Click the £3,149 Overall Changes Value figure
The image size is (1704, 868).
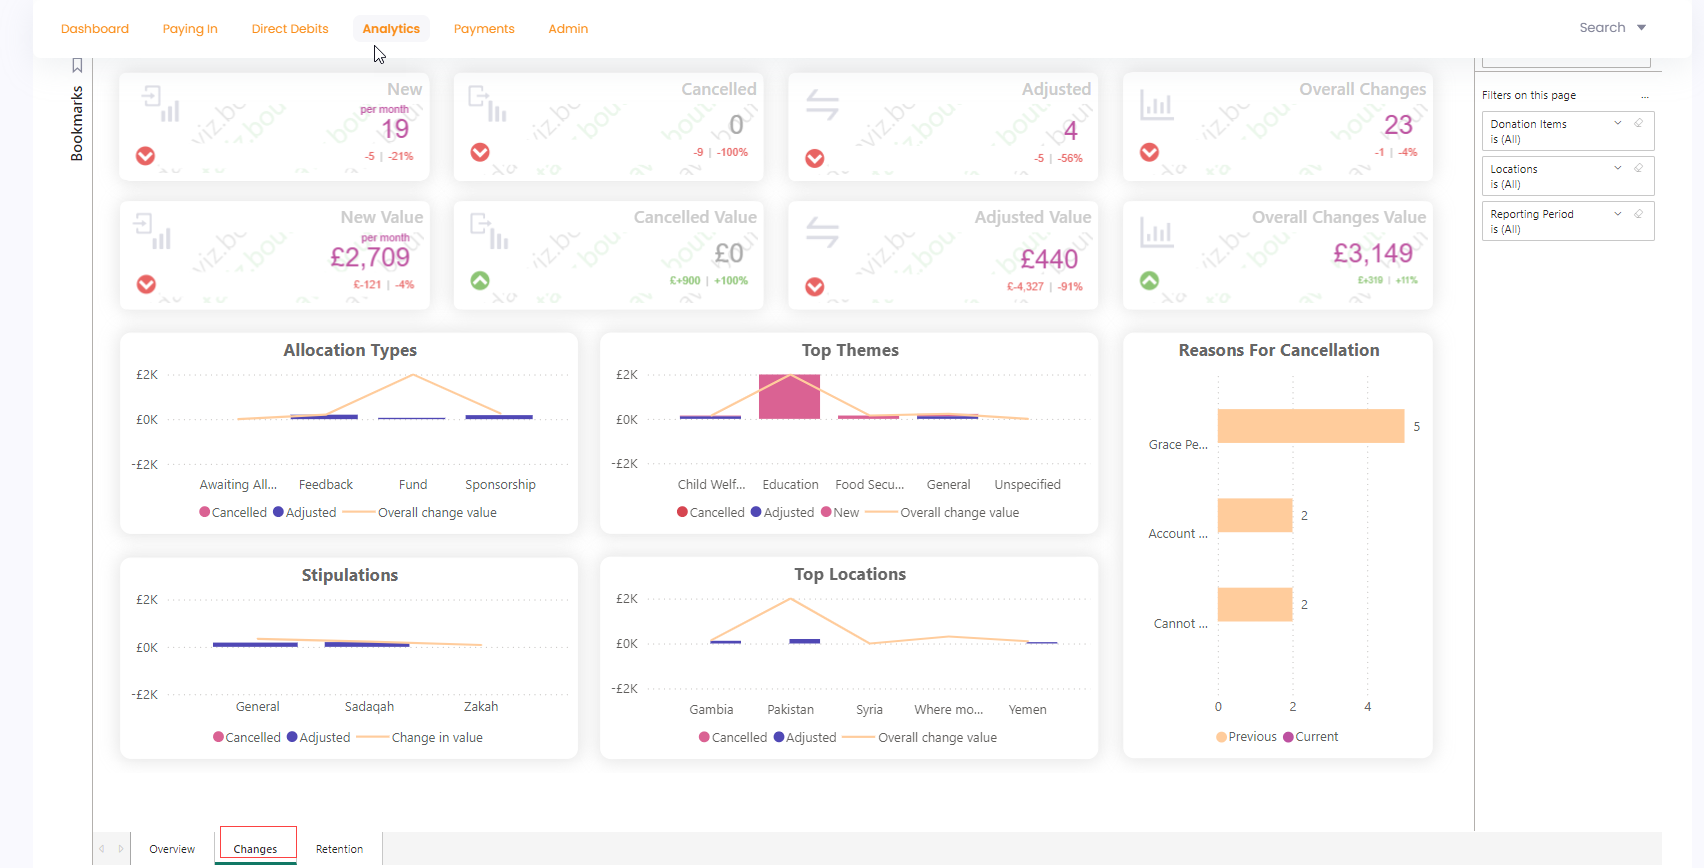click(x=1373, y=253)
